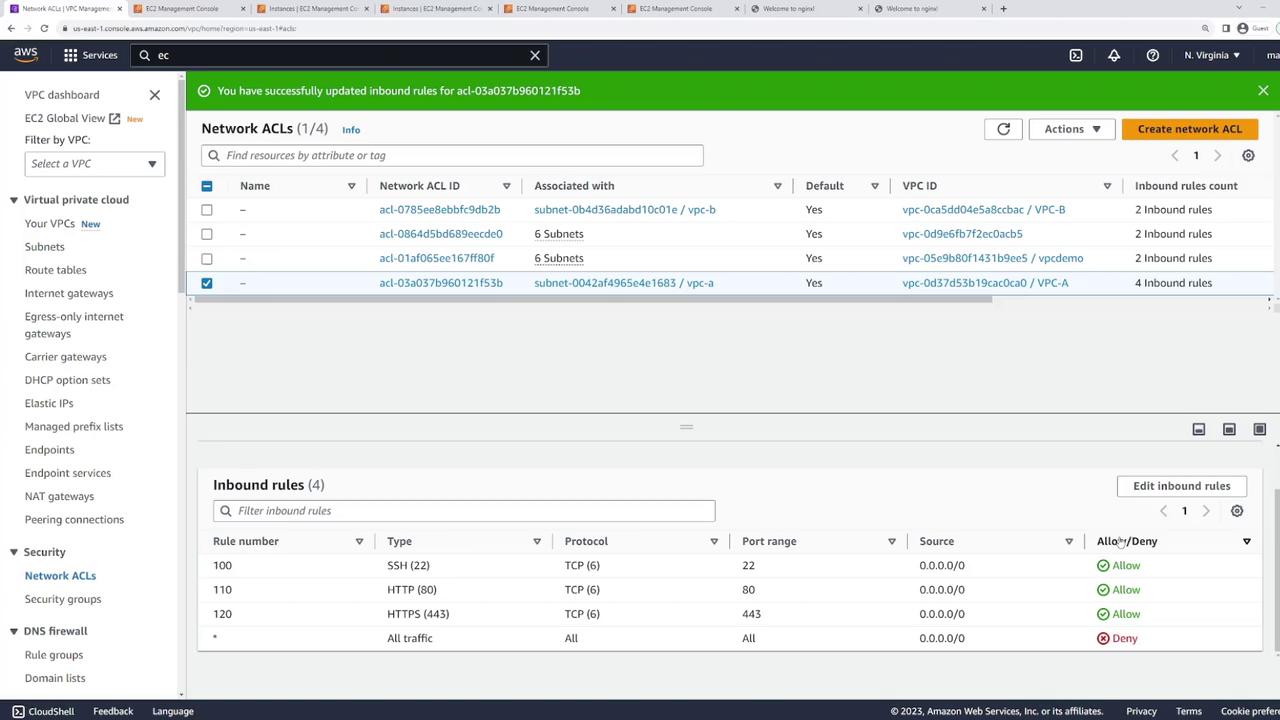Open the Actions dropdown
The width and height of the screenshot is (1280, 720).
point(1071,129)
